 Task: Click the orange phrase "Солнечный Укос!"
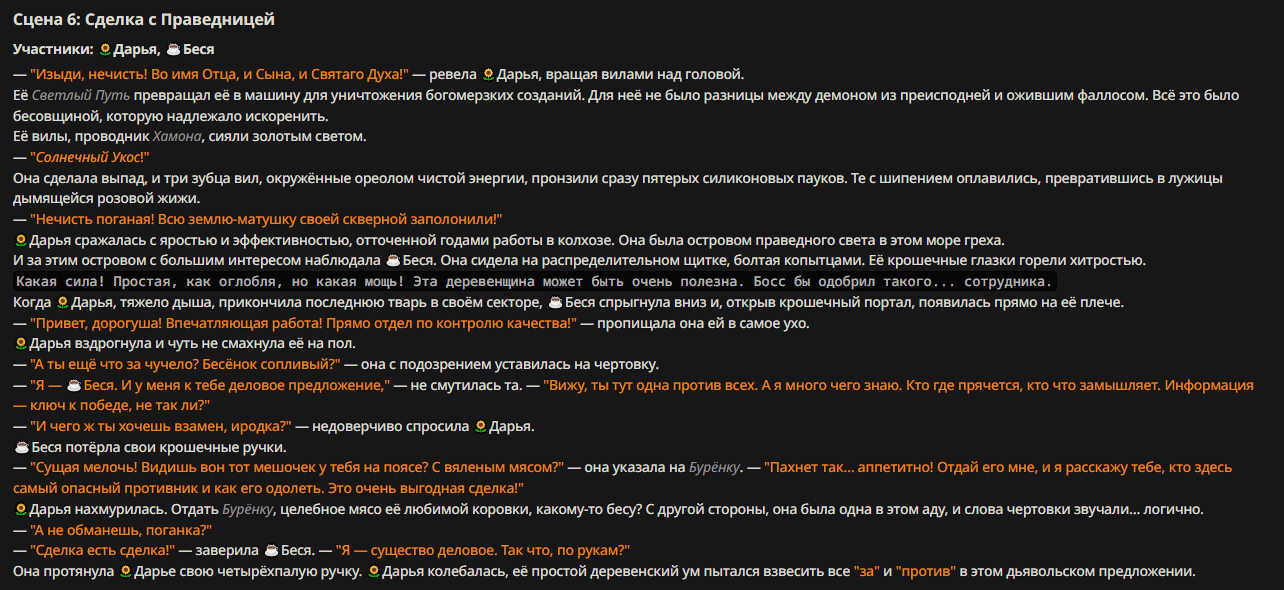tap(89, 157)
